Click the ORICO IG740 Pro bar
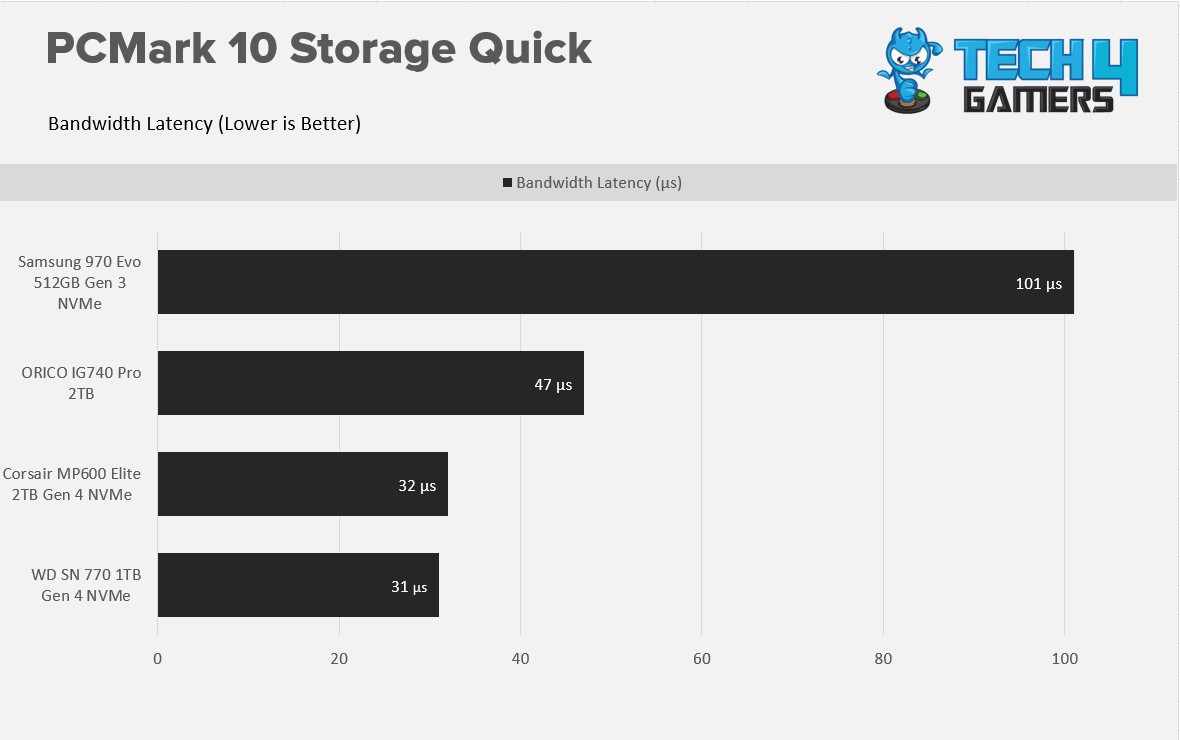This screenshot has width=1180, height=740. 371,383
